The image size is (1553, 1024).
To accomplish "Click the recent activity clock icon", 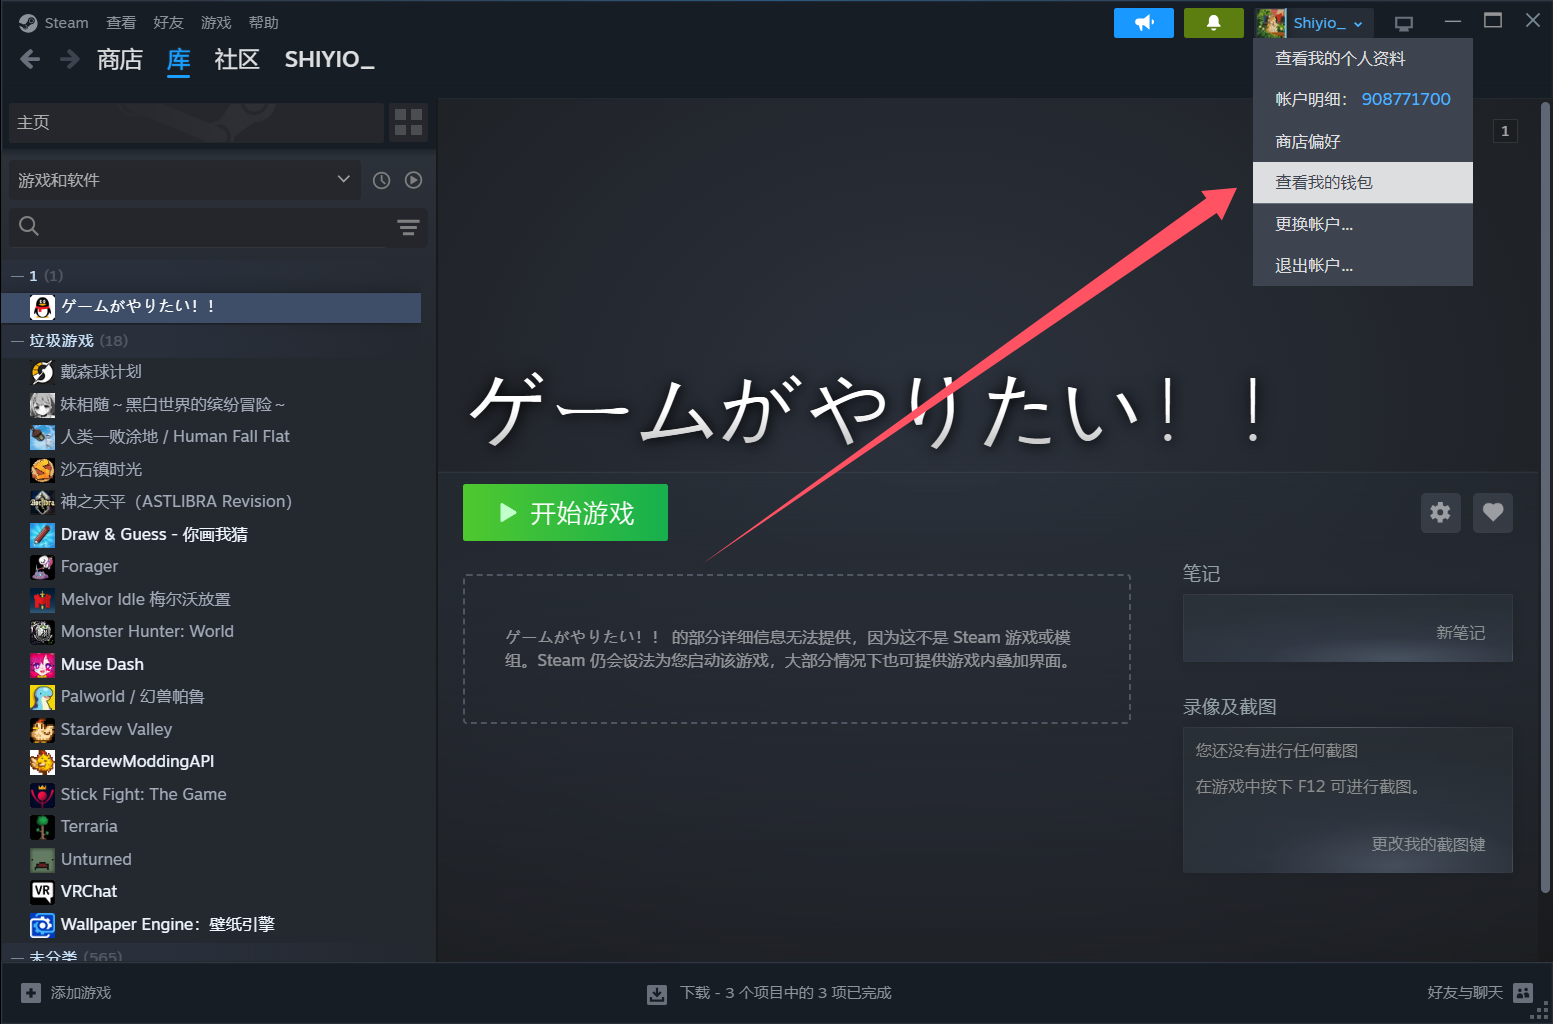I will pos(381,180).
